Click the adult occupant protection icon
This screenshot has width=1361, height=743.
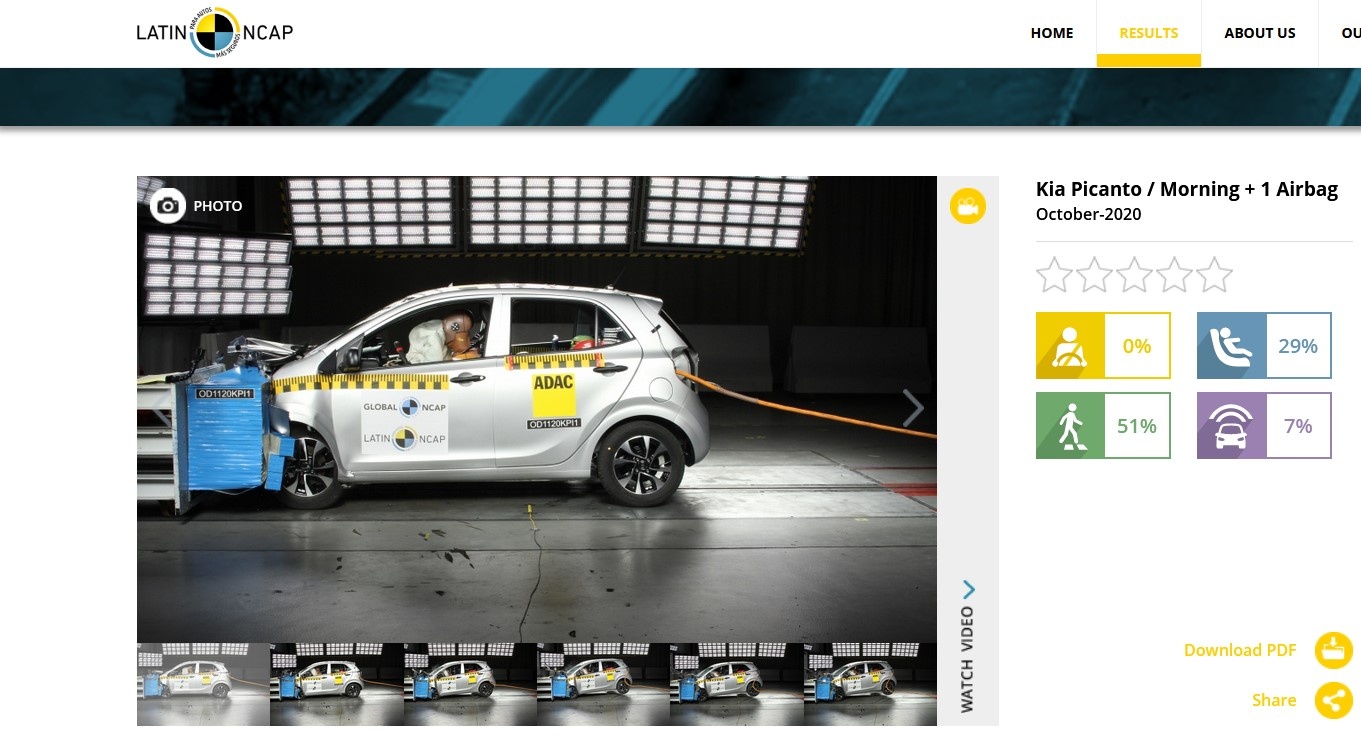tap(1070, 346)
